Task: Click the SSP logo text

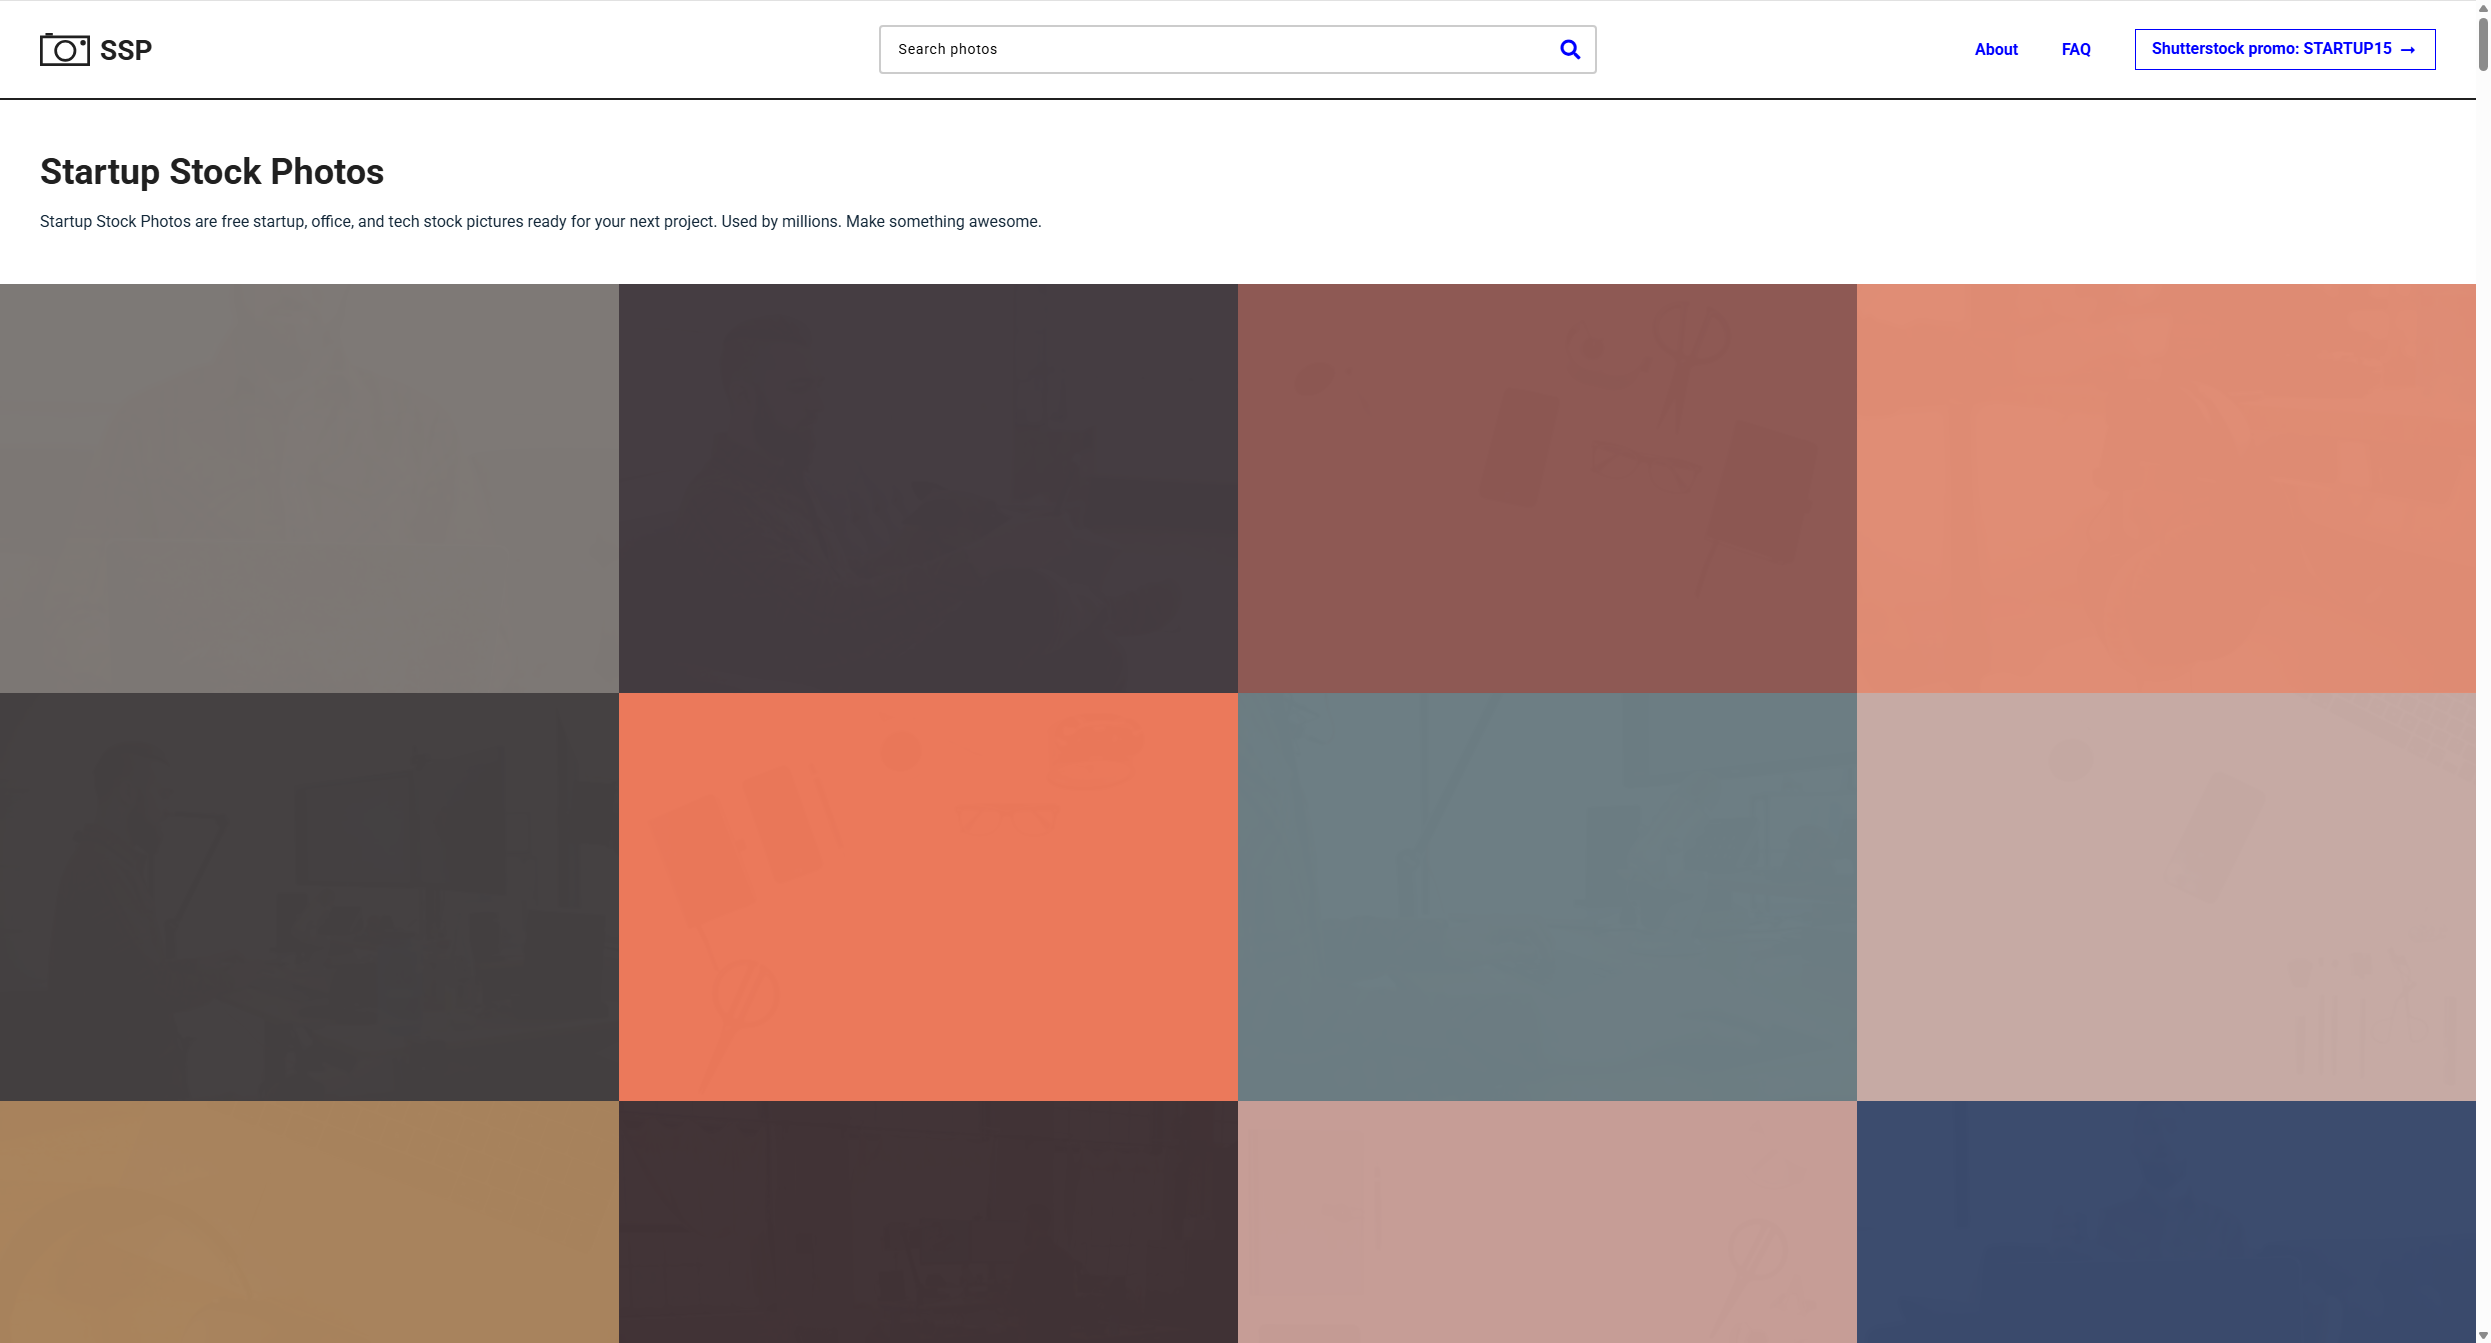Action: click(x=126, y=50)
